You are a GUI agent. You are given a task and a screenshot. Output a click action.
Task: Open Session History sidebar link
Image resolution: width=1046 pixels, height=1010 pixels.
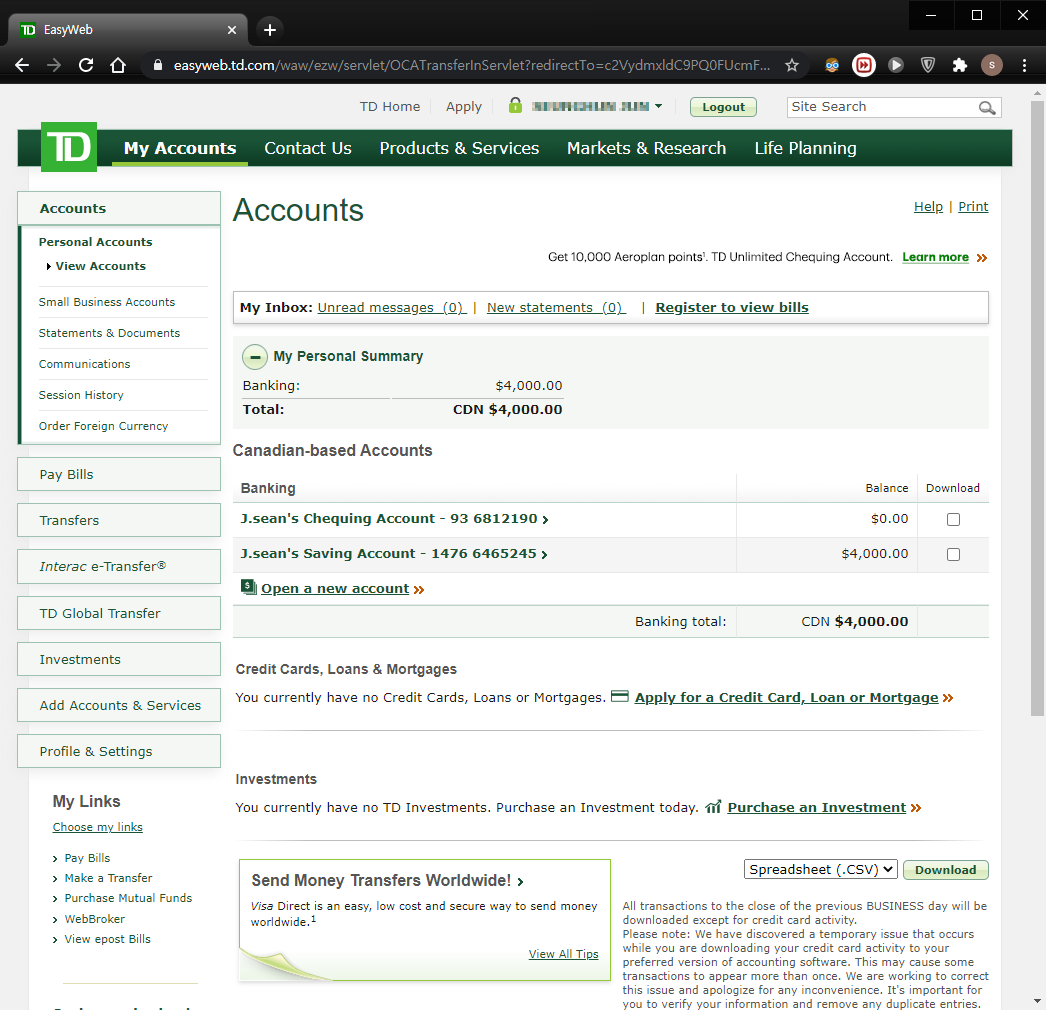81,395
